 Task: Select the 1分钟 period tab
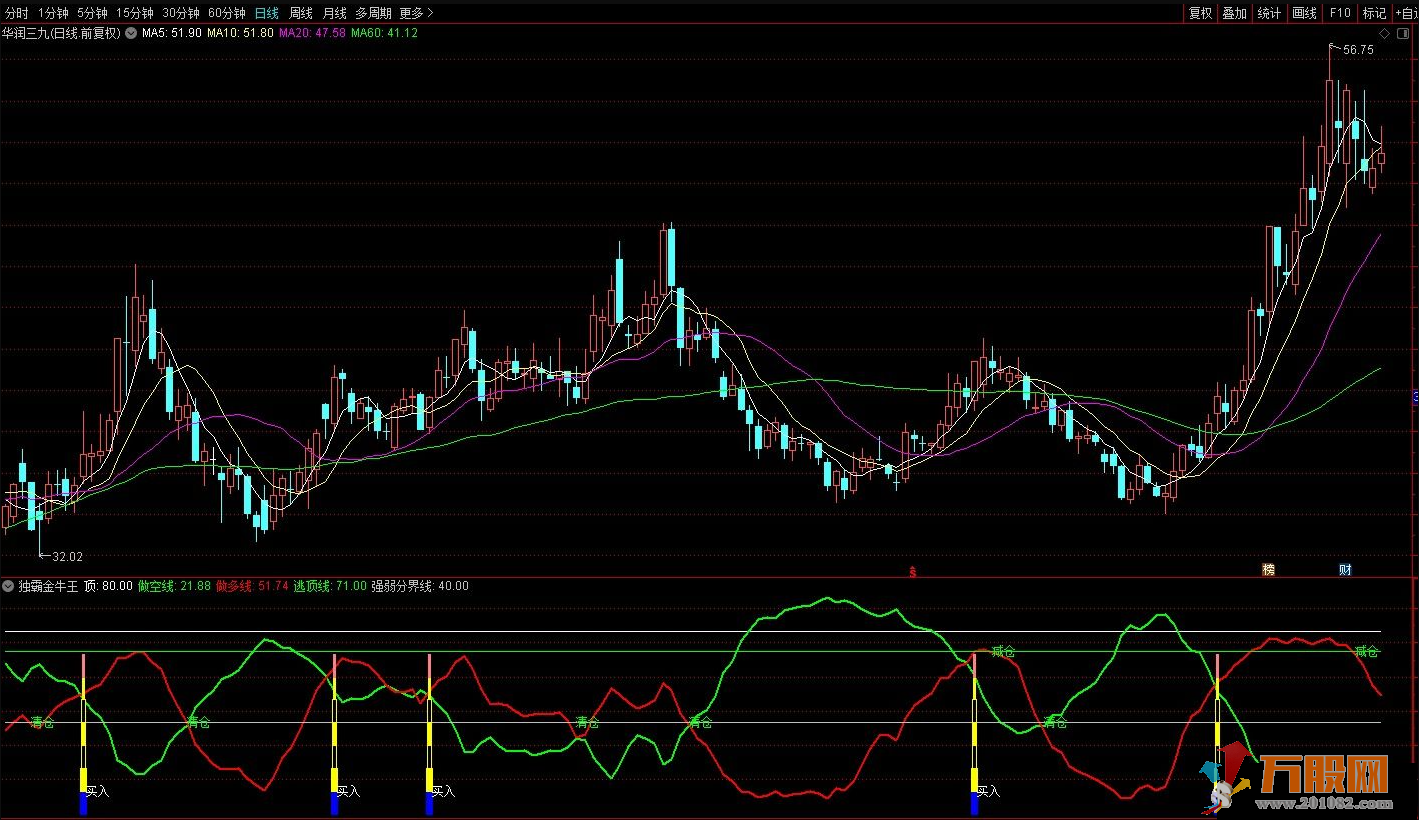53,13
